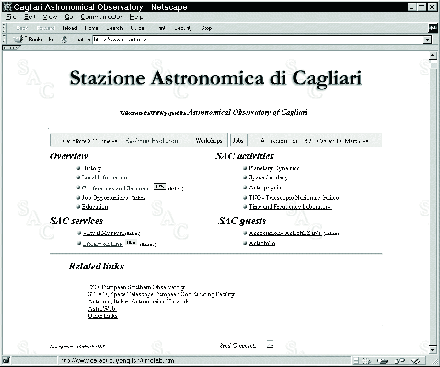440x367 pixels.
Task: Open the Go menu
Action: (69, 17)
